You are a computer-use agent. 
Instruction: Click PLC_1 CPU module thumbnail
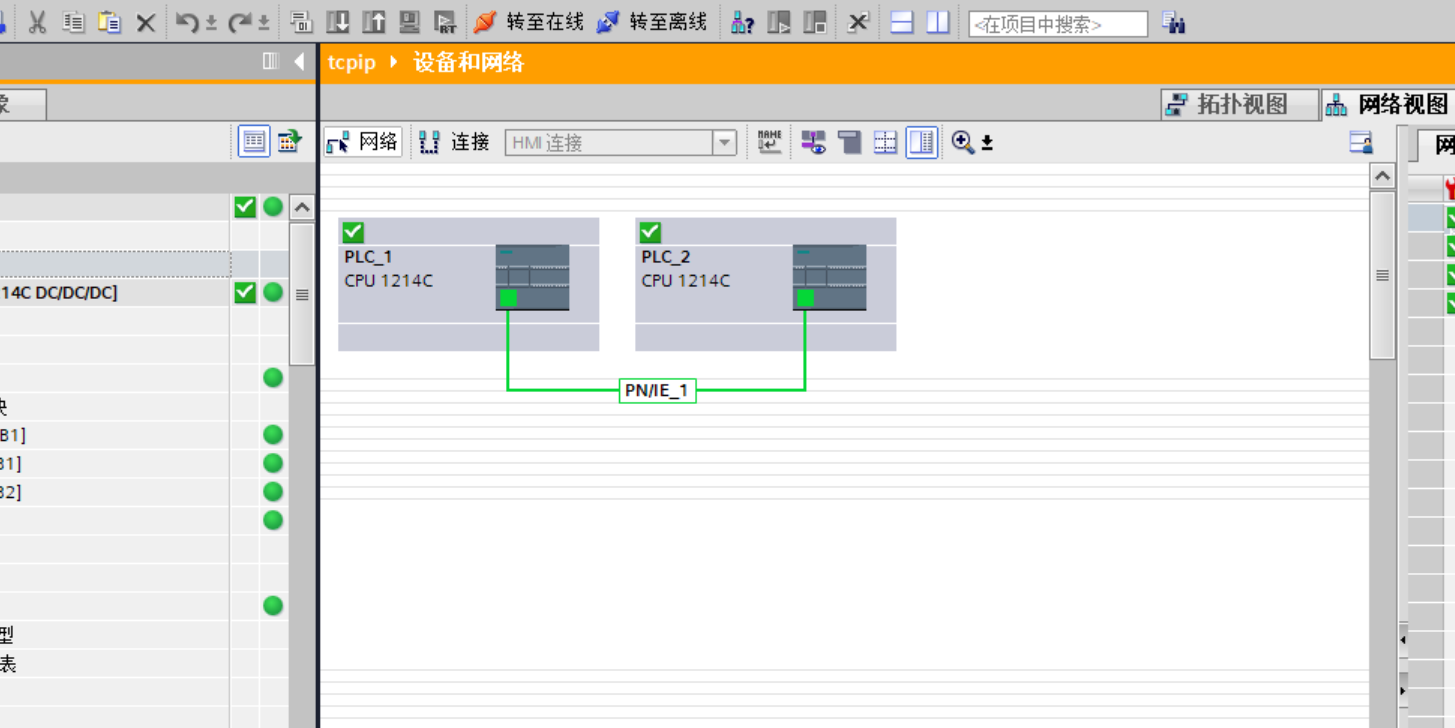pyautogui.click(x=532, y=277)
